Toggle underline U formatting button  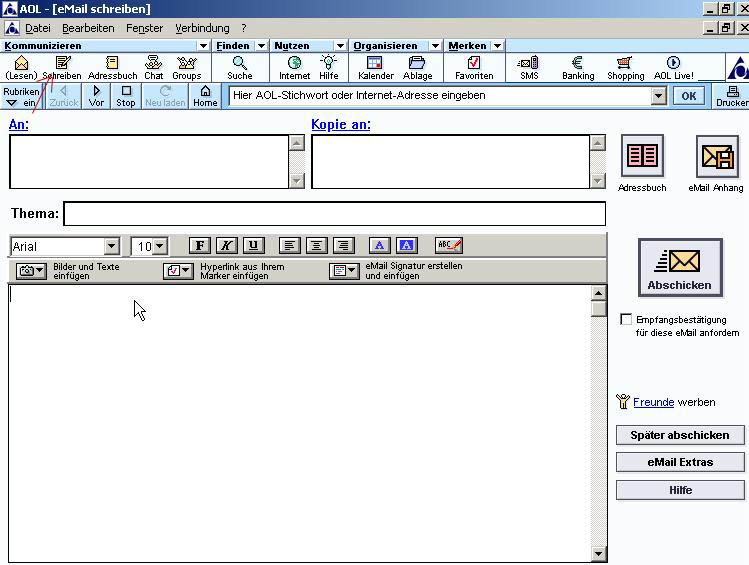coord(253,245)
